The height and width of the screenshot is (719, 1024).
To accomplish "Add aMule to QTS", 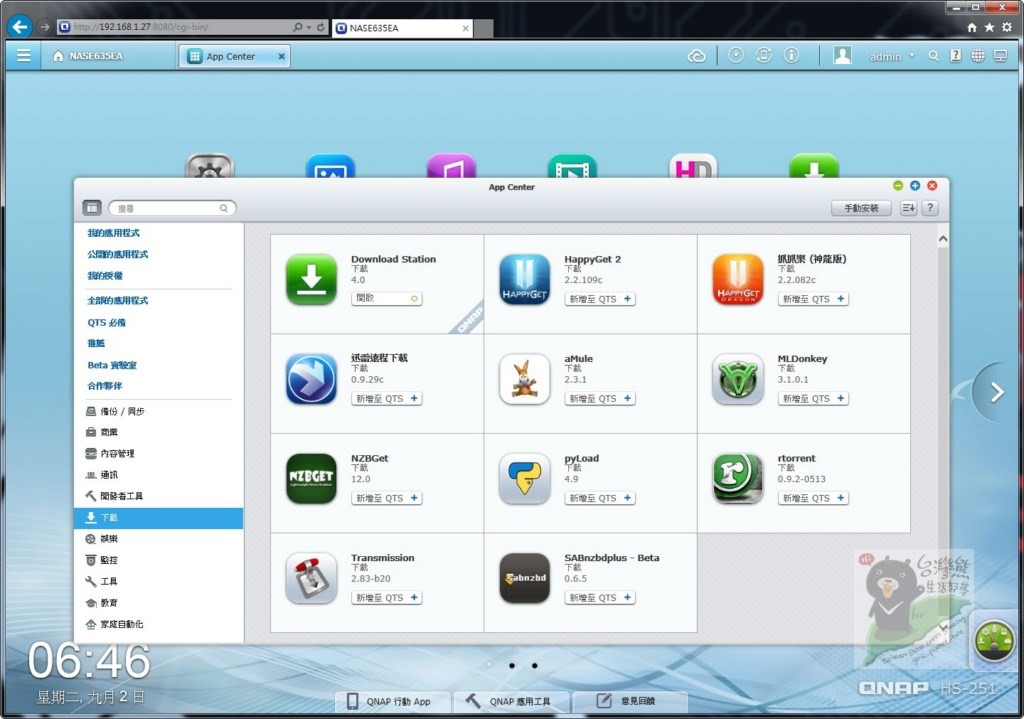I will coord(600,398).
